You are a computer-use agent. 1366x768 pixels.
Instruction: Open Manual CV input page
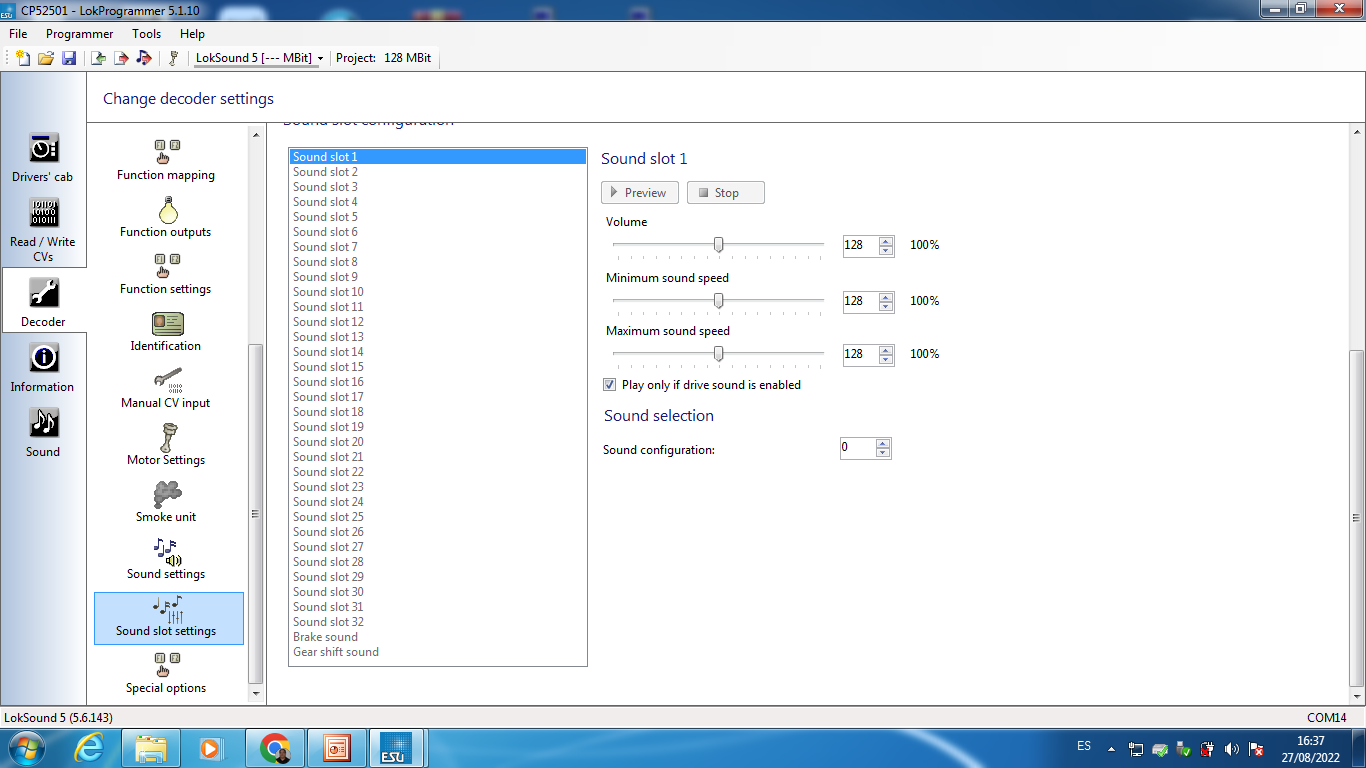(166, 388)
